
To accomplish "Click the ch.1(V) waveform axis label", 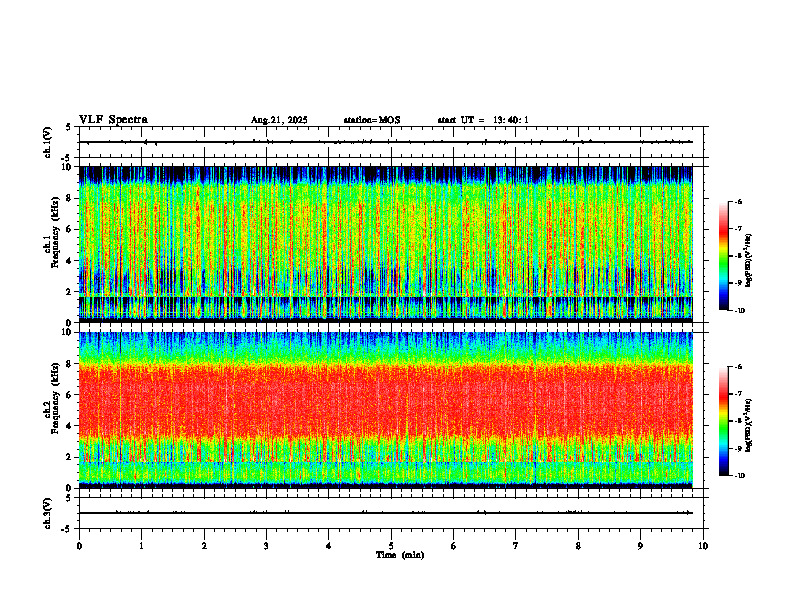I will click(x=48, y=142).
